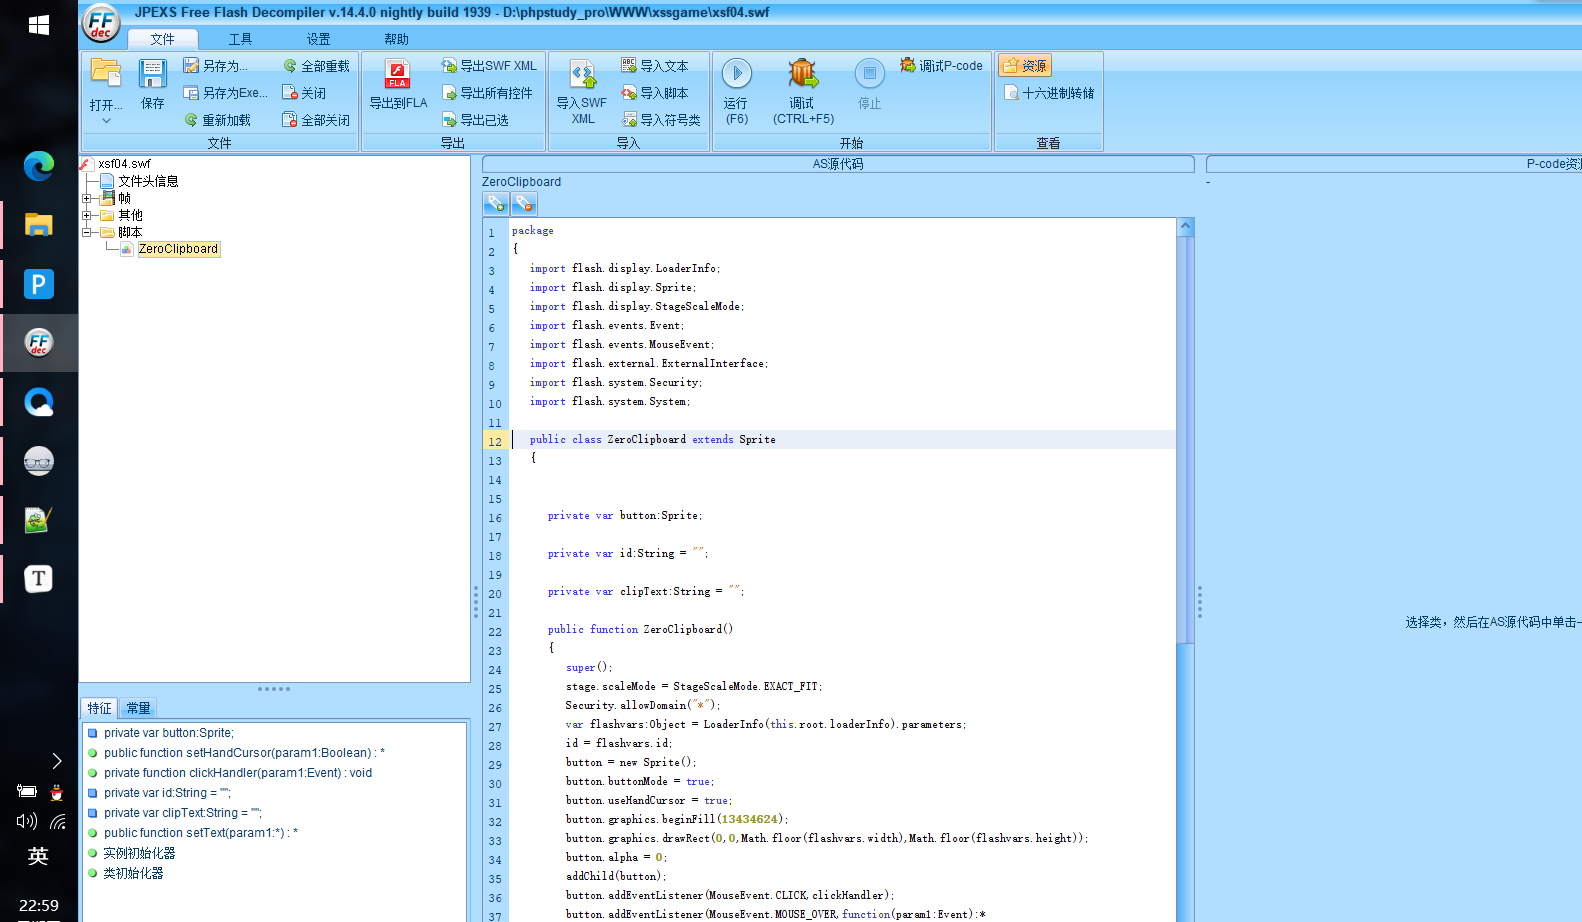The image size is (1582, 922).
Task: Click 重新加载 to reload file
Action: [x=217, y=120]
